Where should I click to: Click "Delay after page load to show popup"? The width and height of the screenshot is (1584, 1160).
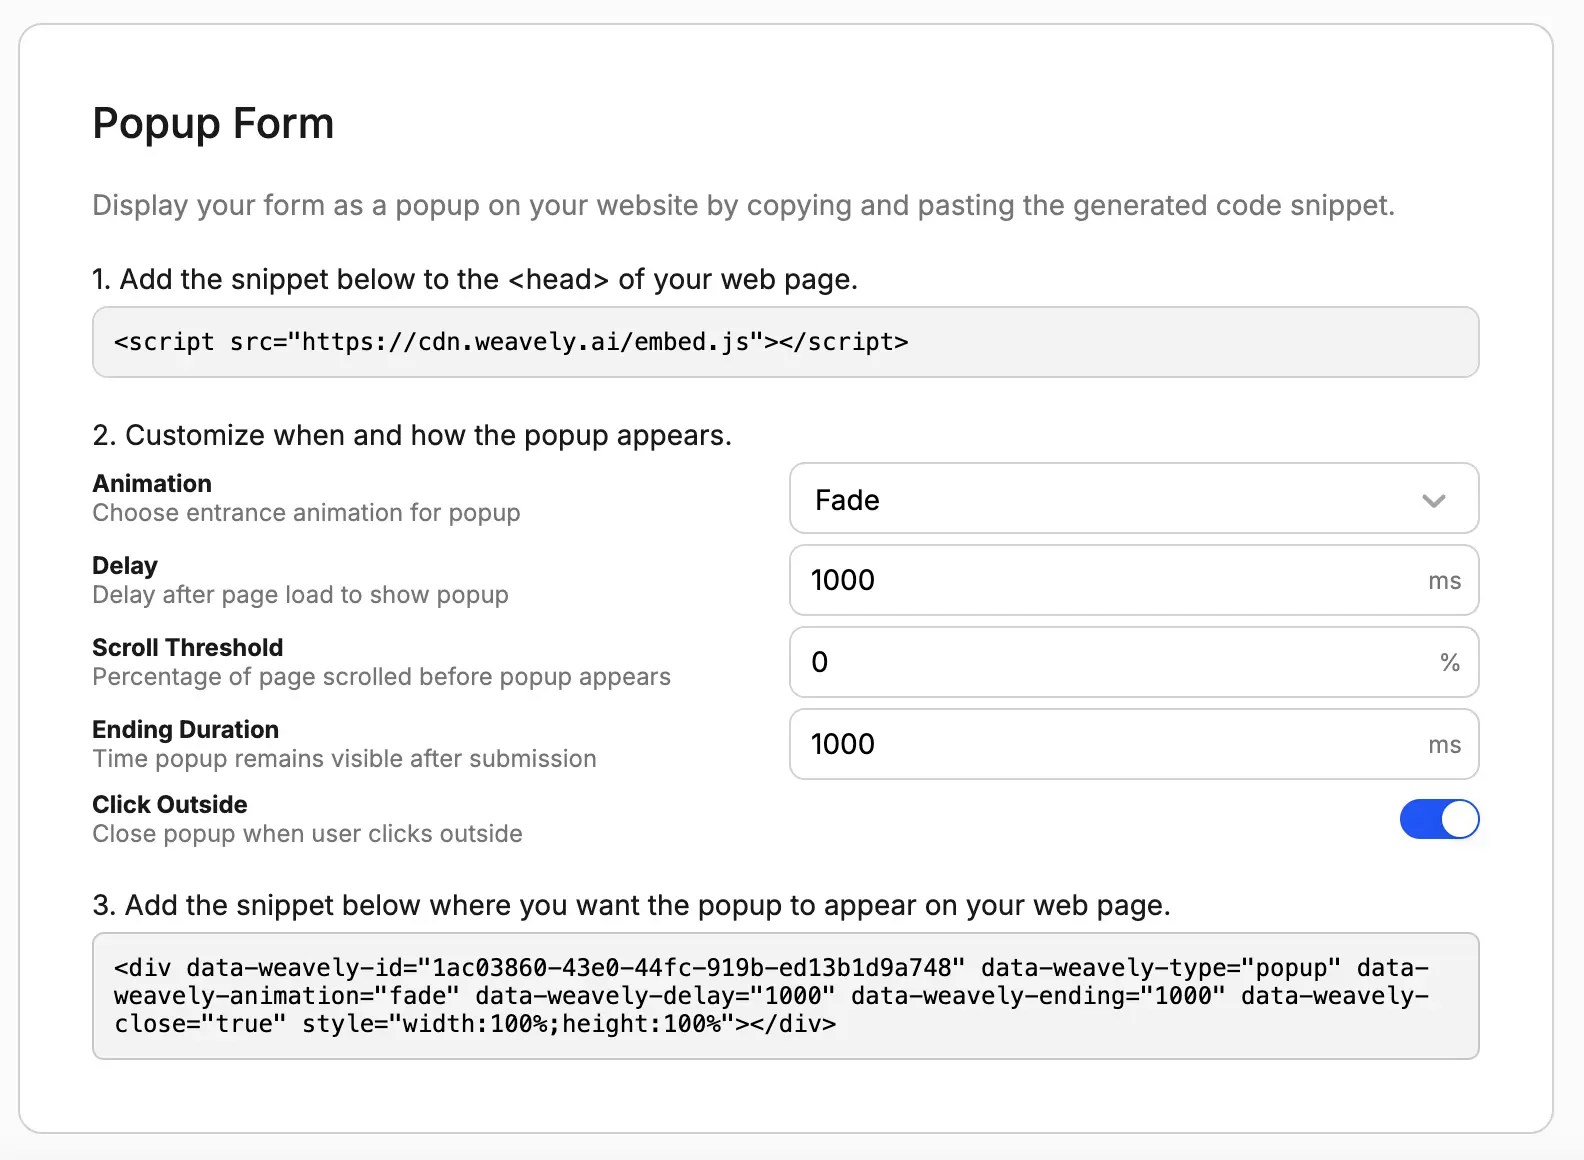coord(300,595)
